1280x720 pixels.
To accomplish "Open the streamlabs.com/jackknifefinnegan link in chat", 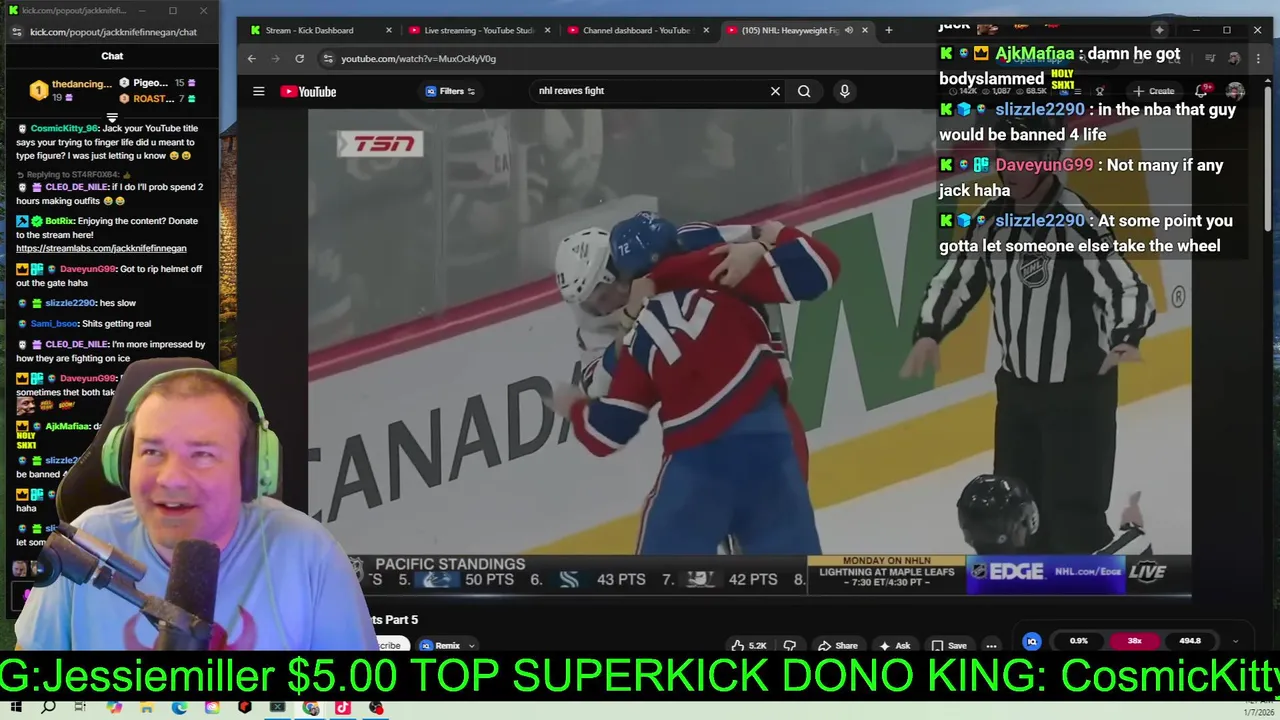I will (x=101, y=248).
